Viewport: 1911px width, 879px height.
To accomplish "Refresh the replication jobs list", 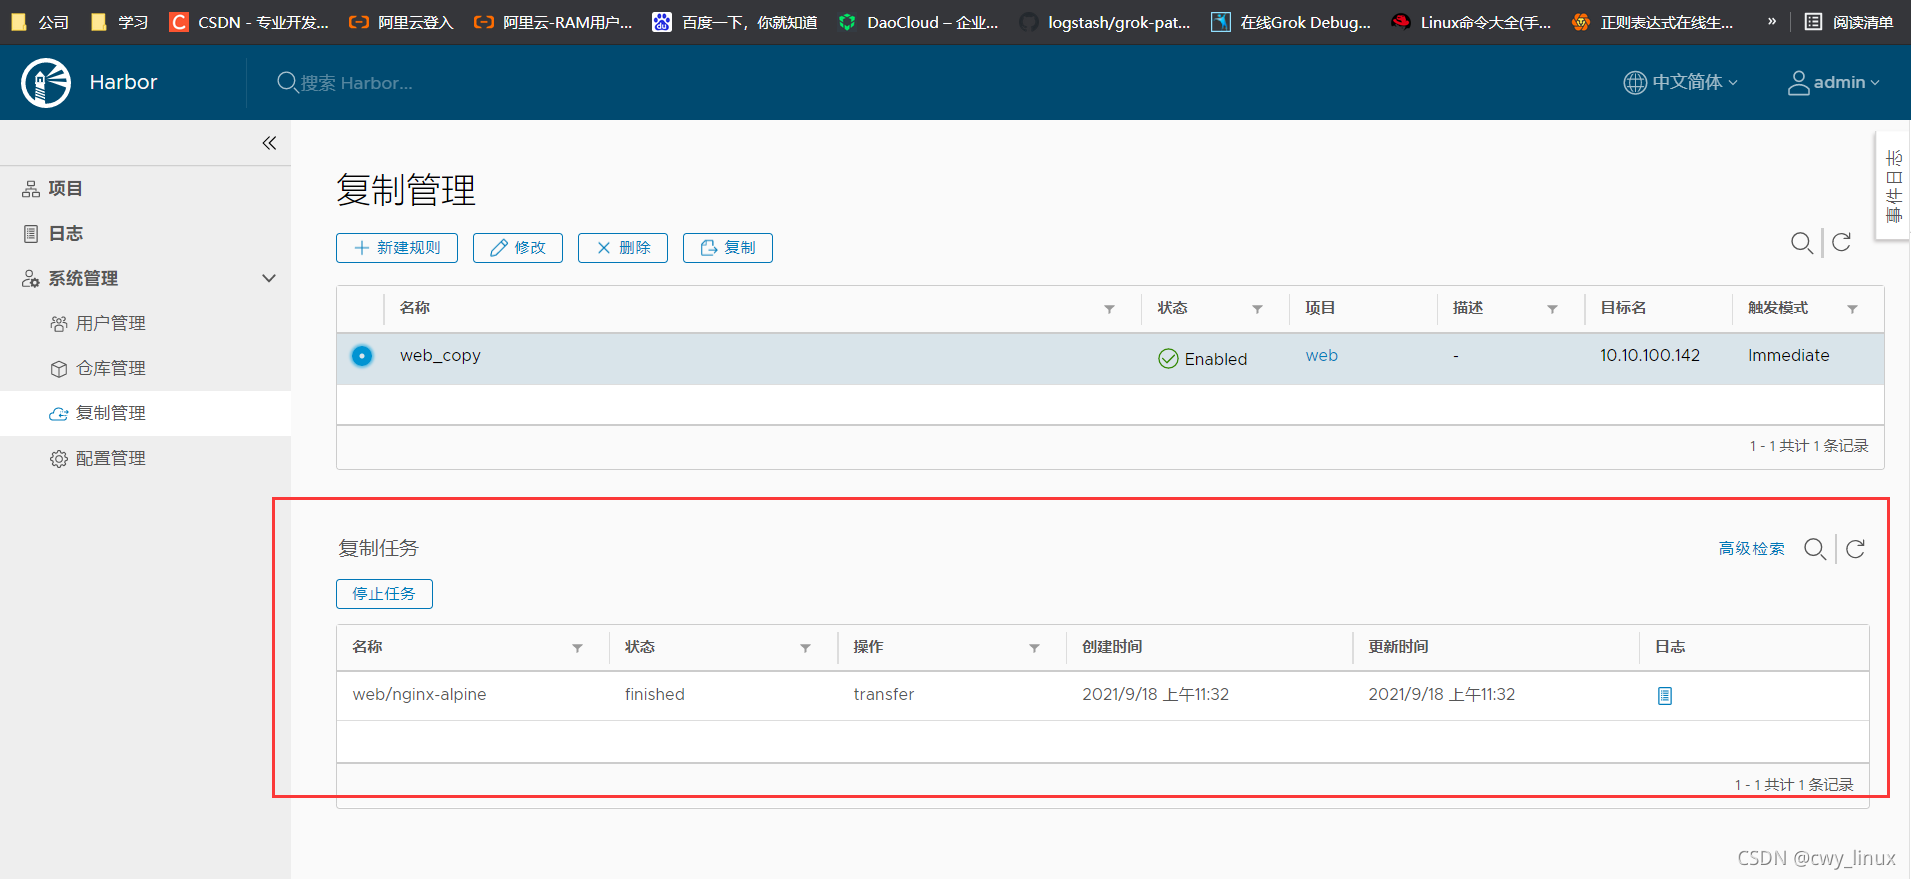I will click(x=1855, y=549).
